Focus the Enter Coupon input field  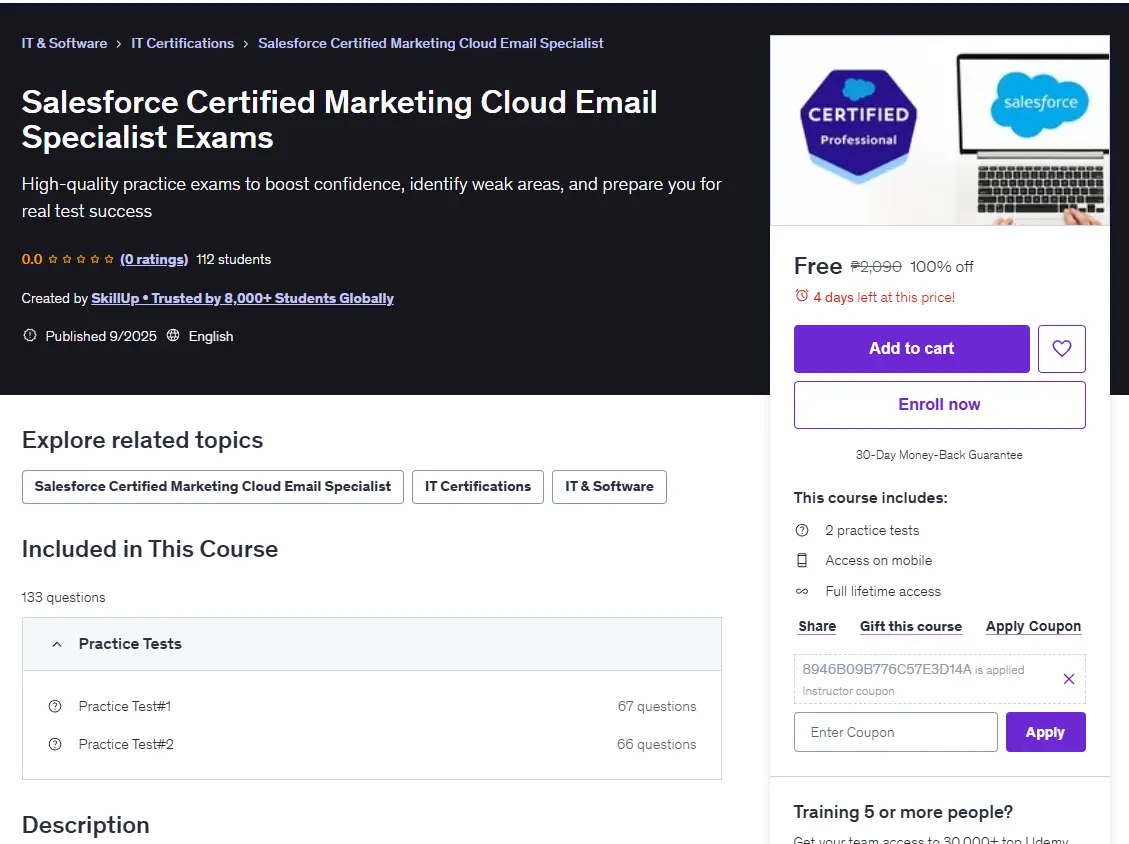(896, 732)
